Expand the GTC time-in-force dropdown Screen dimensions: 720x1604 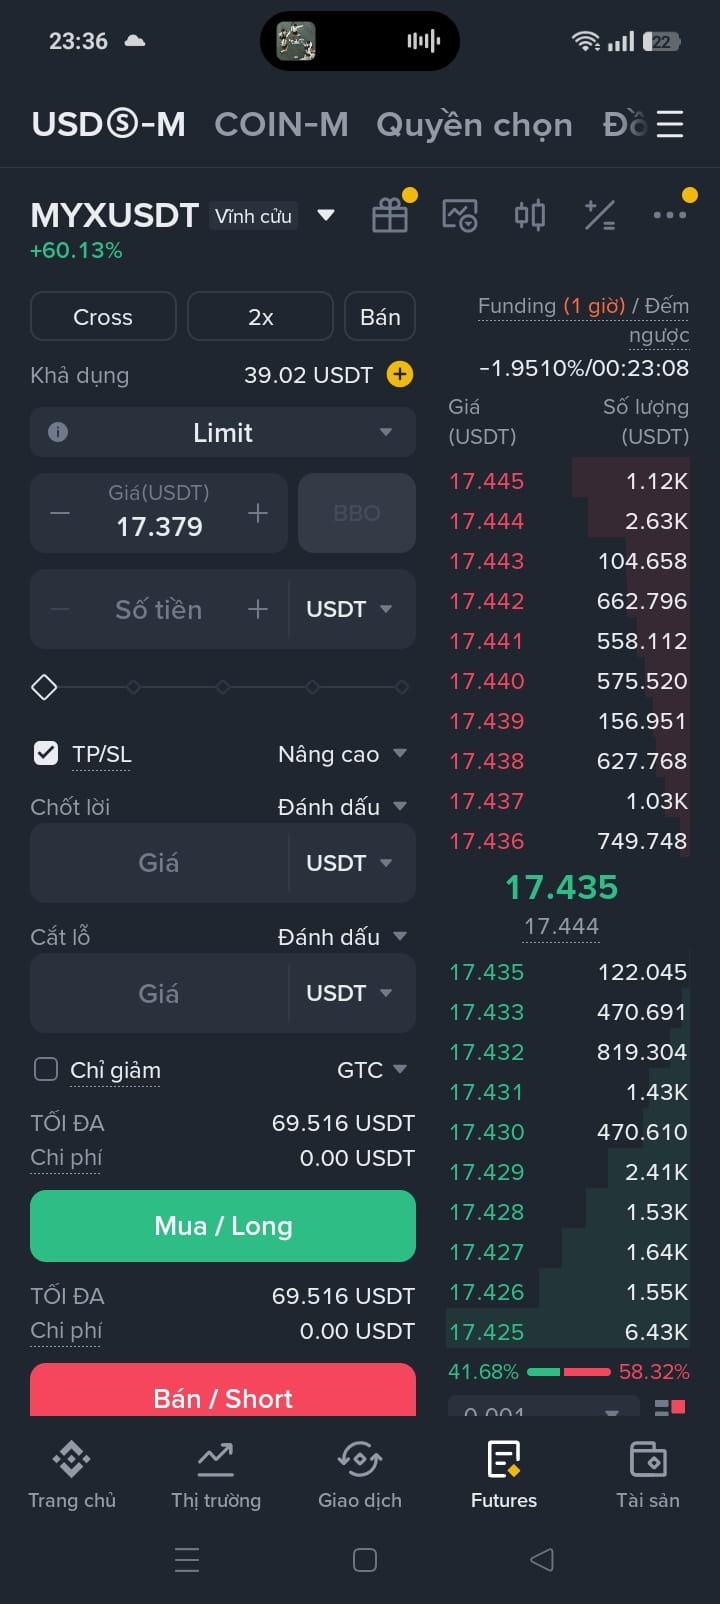372,1070
